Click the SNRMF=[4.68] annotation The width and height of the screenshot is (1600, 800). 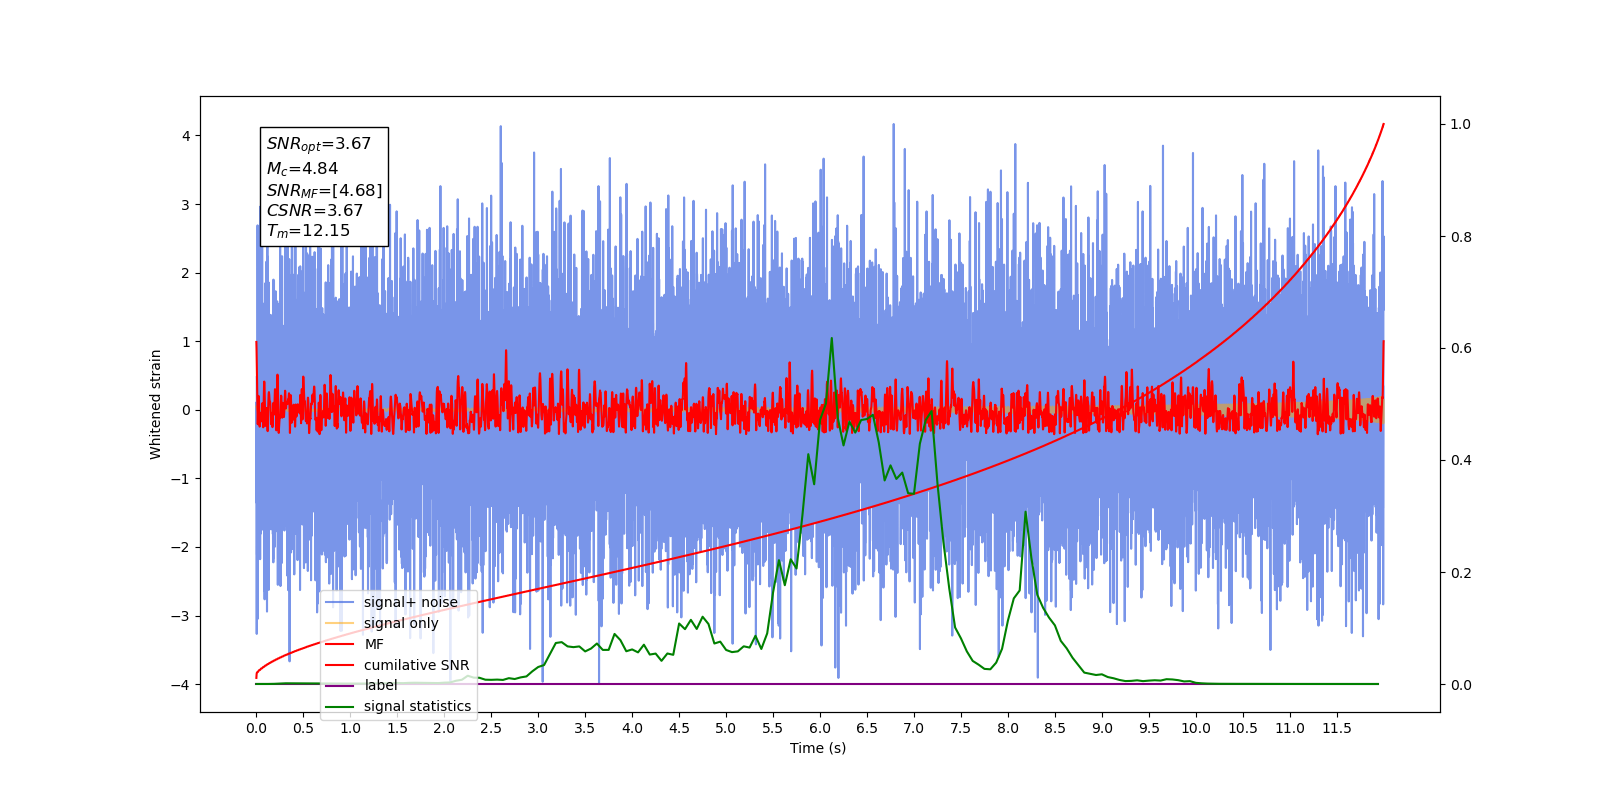pos(324,190)
